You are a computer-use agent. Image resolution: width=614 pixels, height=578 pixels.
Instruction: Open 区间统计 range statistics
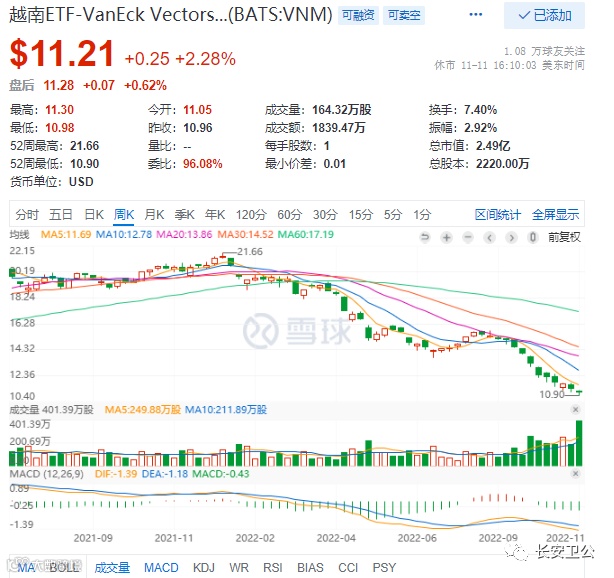[x=498, y=215]
